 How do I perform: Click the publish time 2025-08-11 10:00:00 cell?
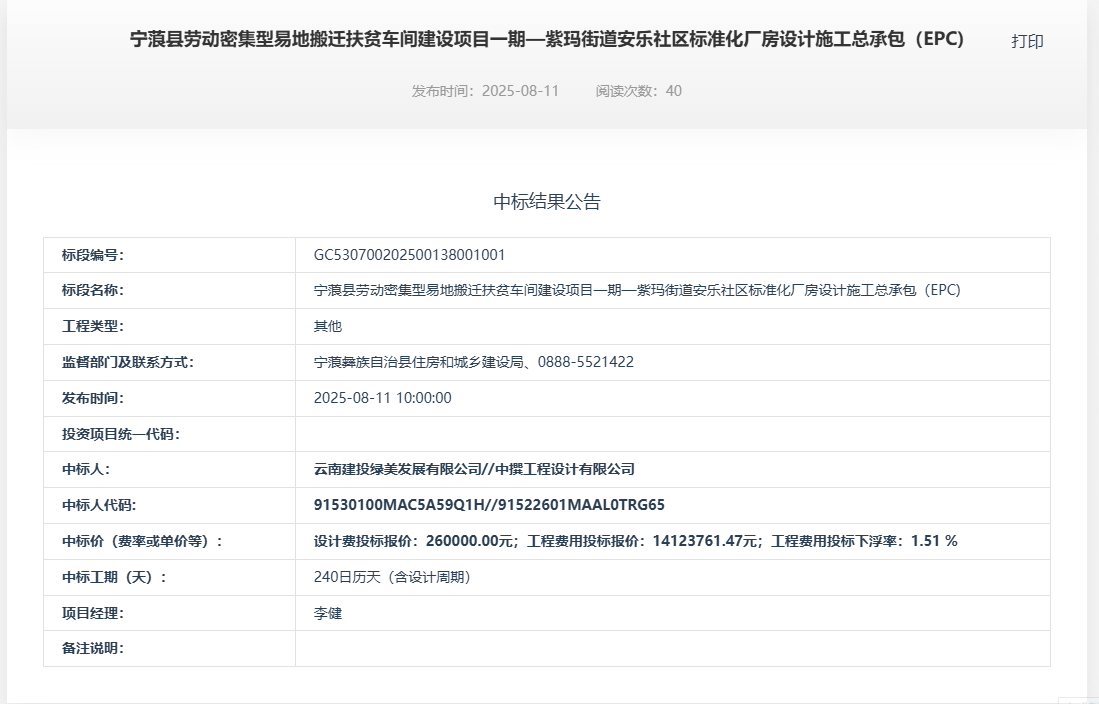[382, 398]
